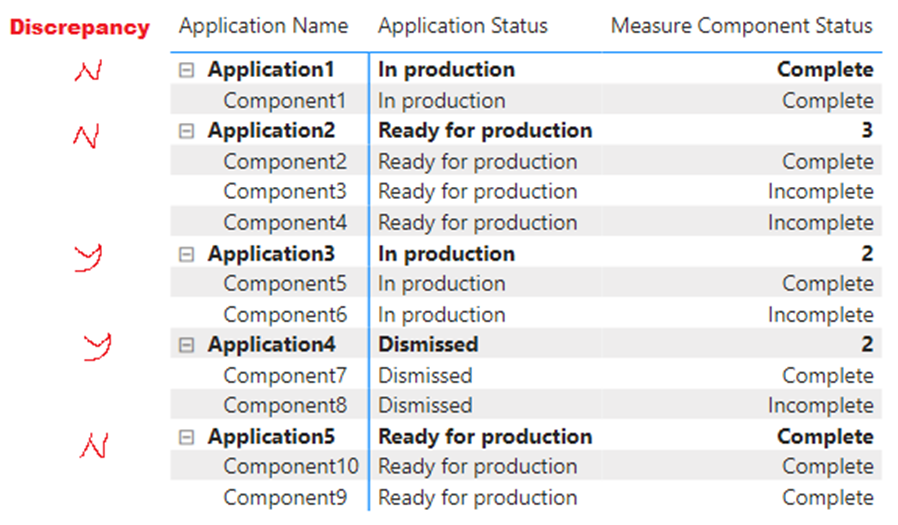898x525 pixels.
Task: Collapse the Application4 row
Action: [x=186, y=345]
